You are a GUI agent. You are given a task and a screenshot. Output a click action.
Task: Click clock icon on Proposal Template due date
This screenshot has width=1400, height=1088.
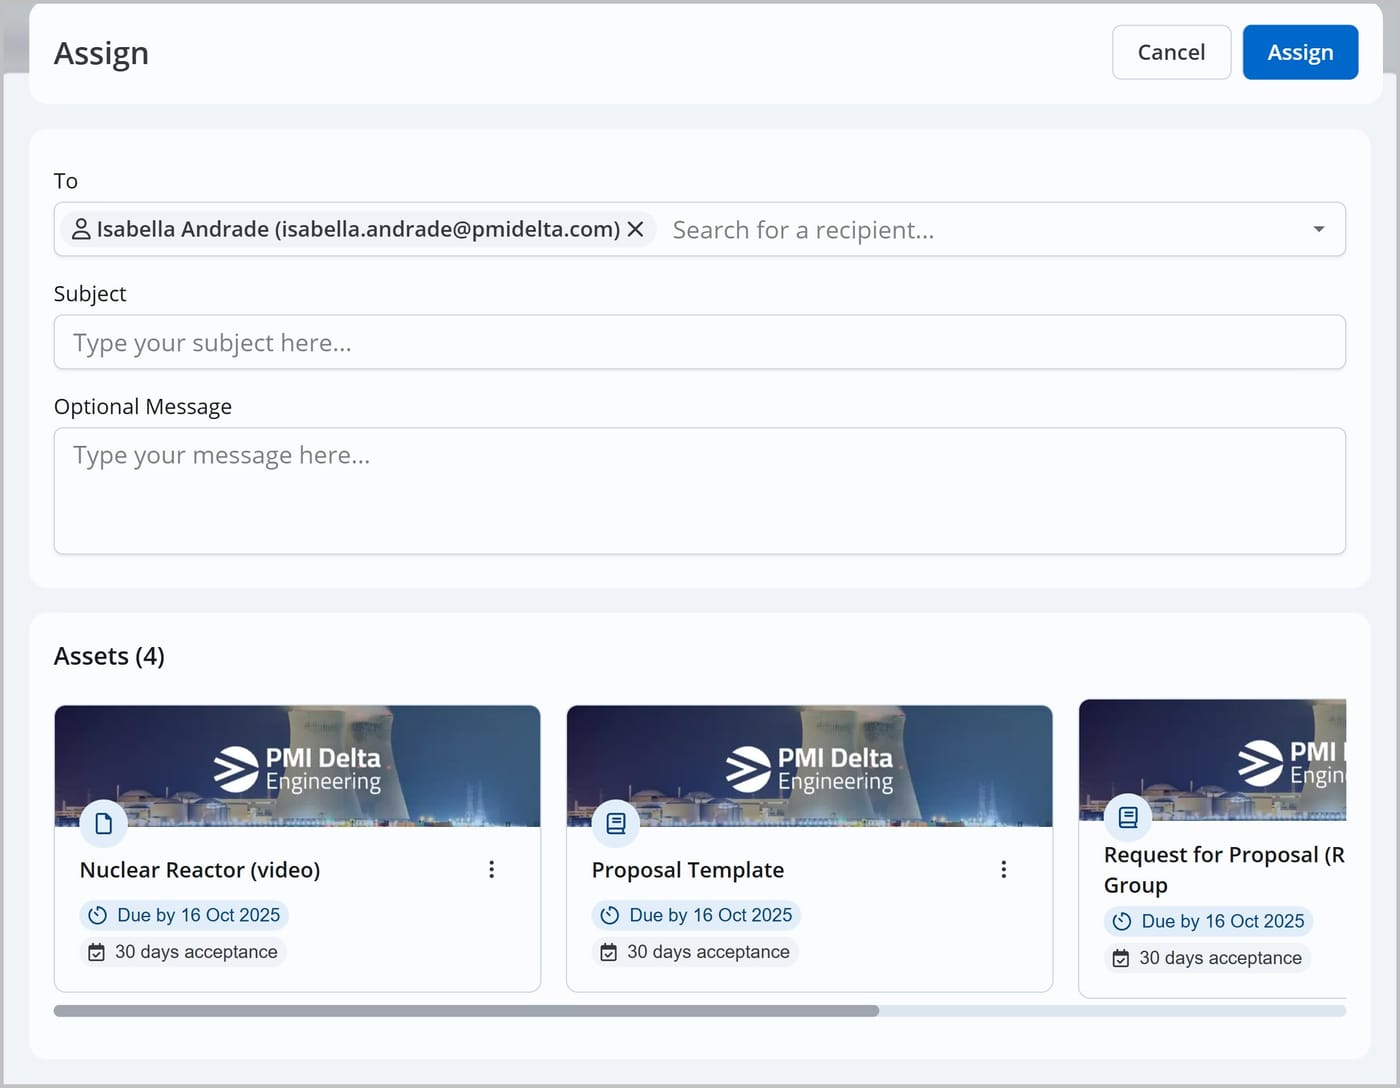pyautogui.click(x=609, y=915)
